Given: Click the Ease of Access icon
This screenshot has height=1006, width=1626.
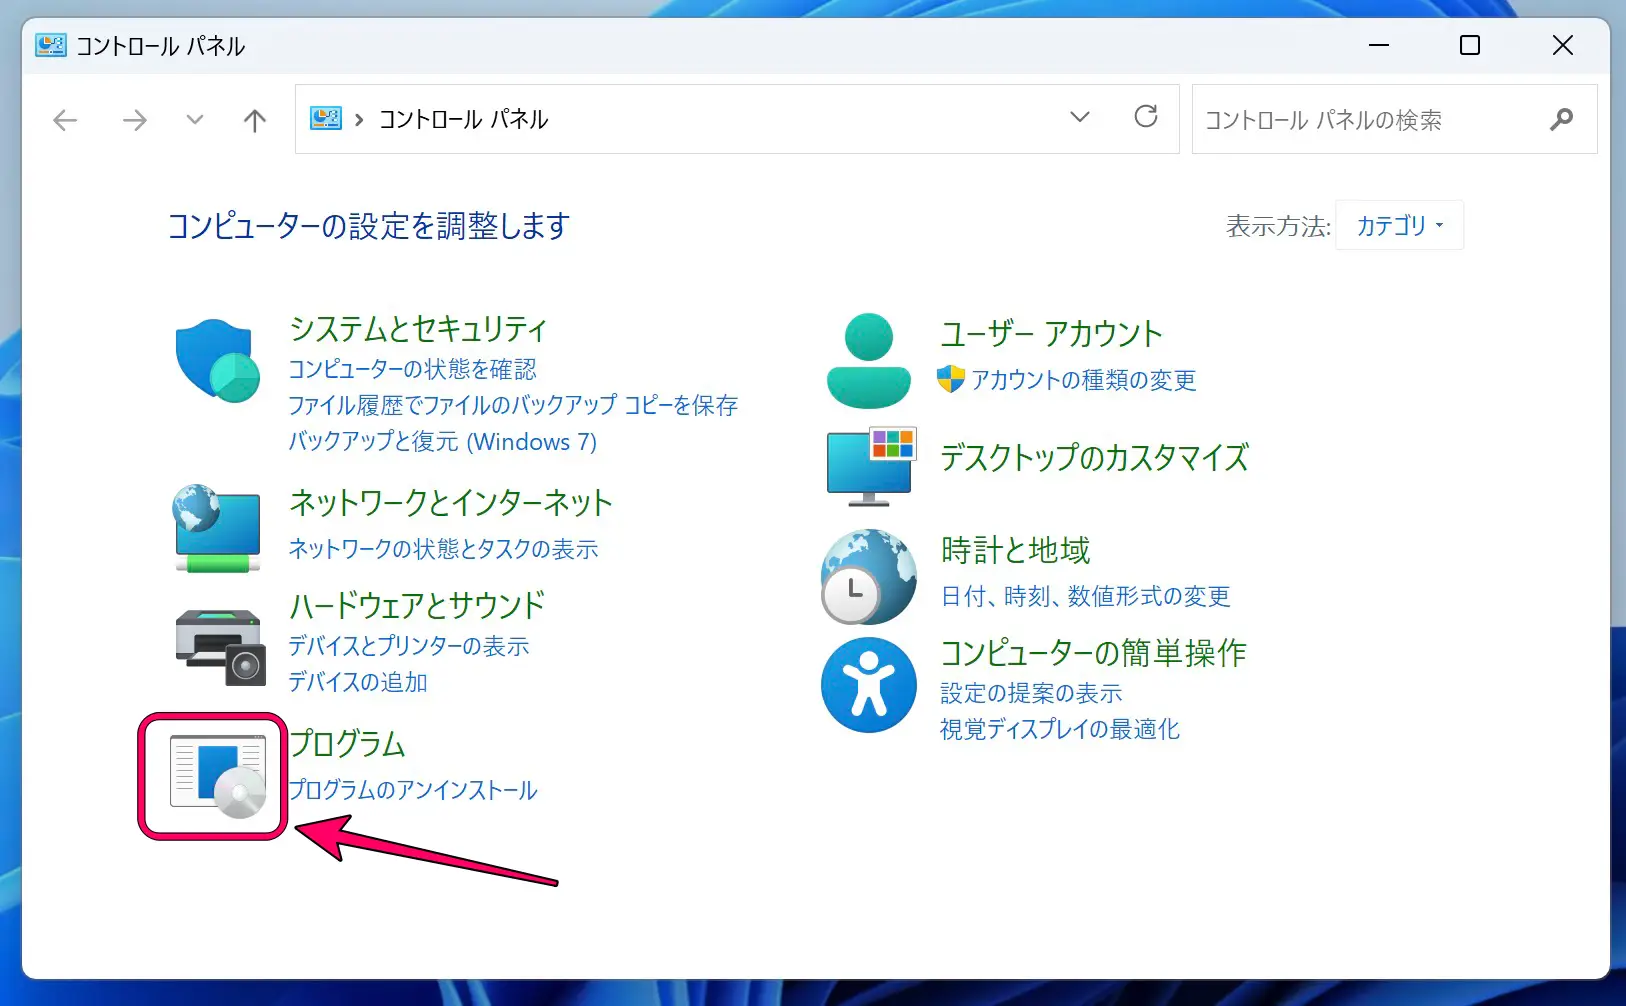Looking at the screenshot, I should [x=868, y=685].
